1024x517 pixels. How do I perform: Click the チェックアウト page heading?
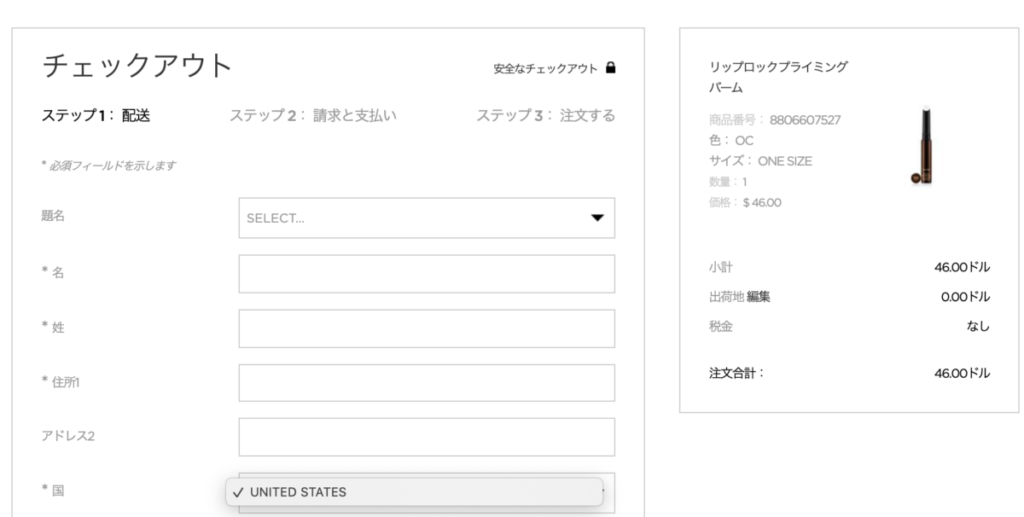(x=137, y=66)
